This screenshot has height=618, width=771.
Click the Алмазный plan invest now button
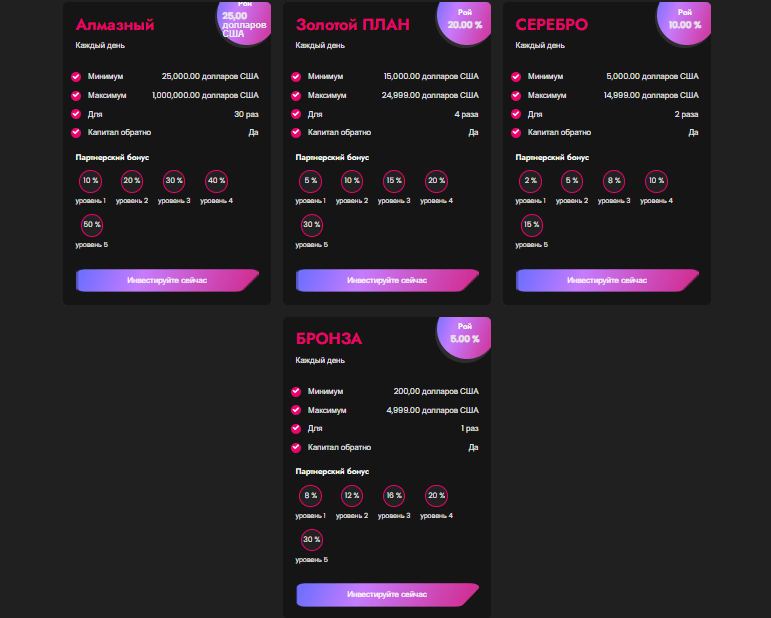167,280
